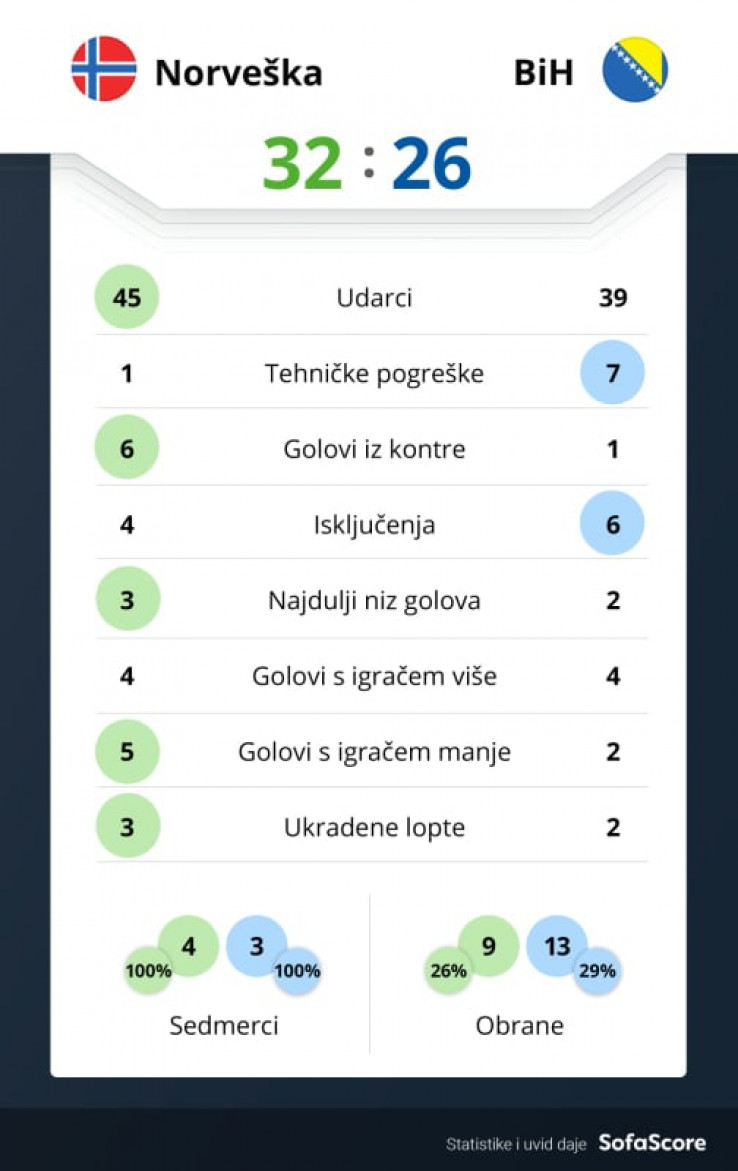
Task: Click the Bosnia and Herzegovina flag icon
Action: click(x=635, y=70)
